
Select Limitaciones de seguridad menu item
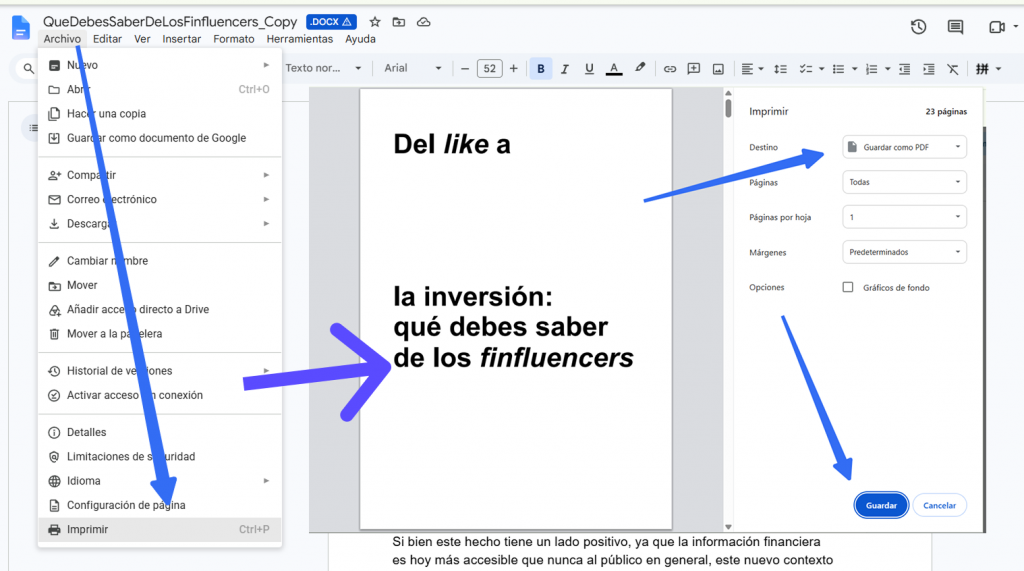(160, 457)
